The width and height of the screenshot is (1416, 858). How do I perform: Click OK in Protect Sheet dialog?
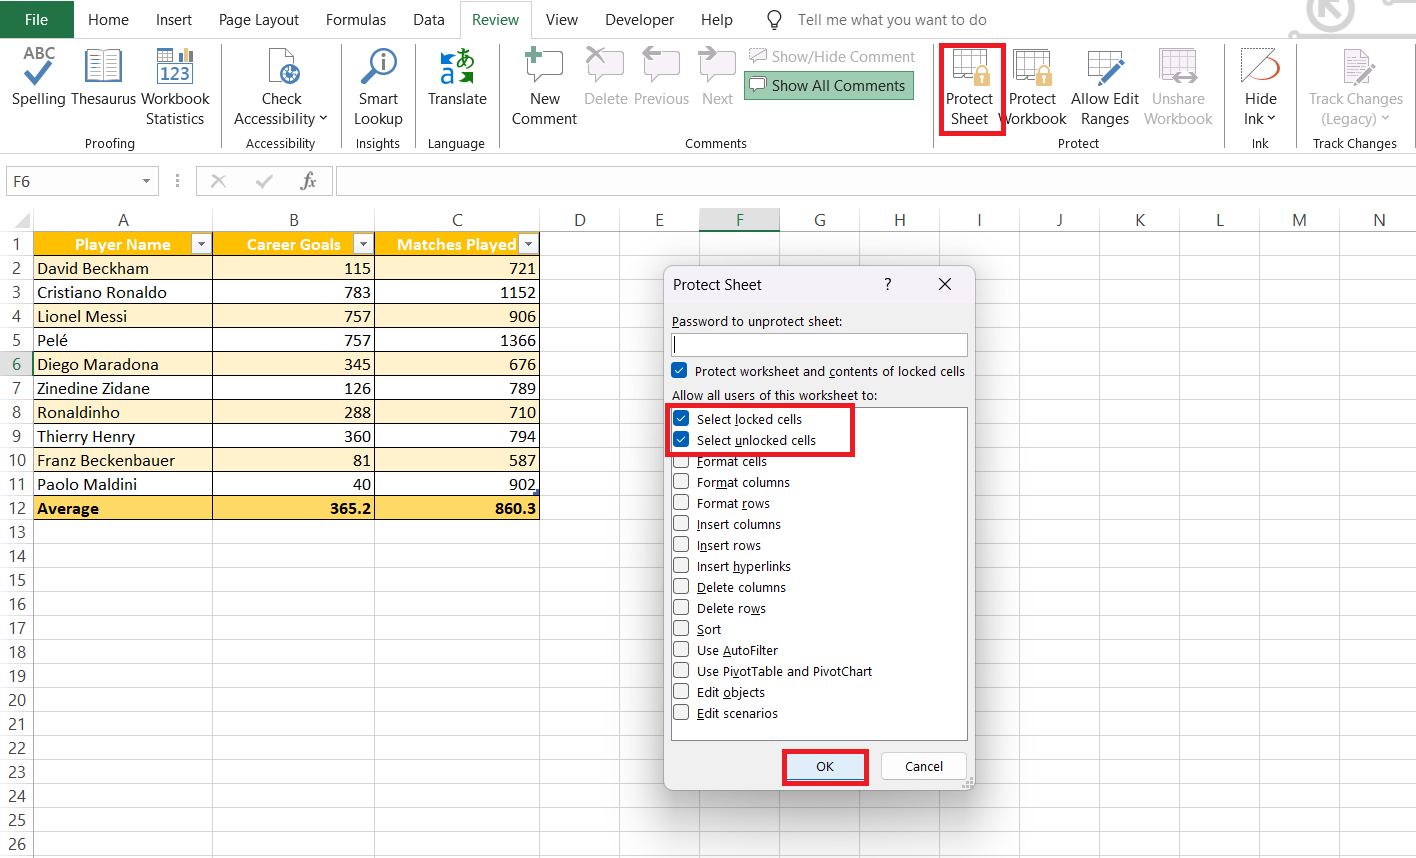(825, 767)
